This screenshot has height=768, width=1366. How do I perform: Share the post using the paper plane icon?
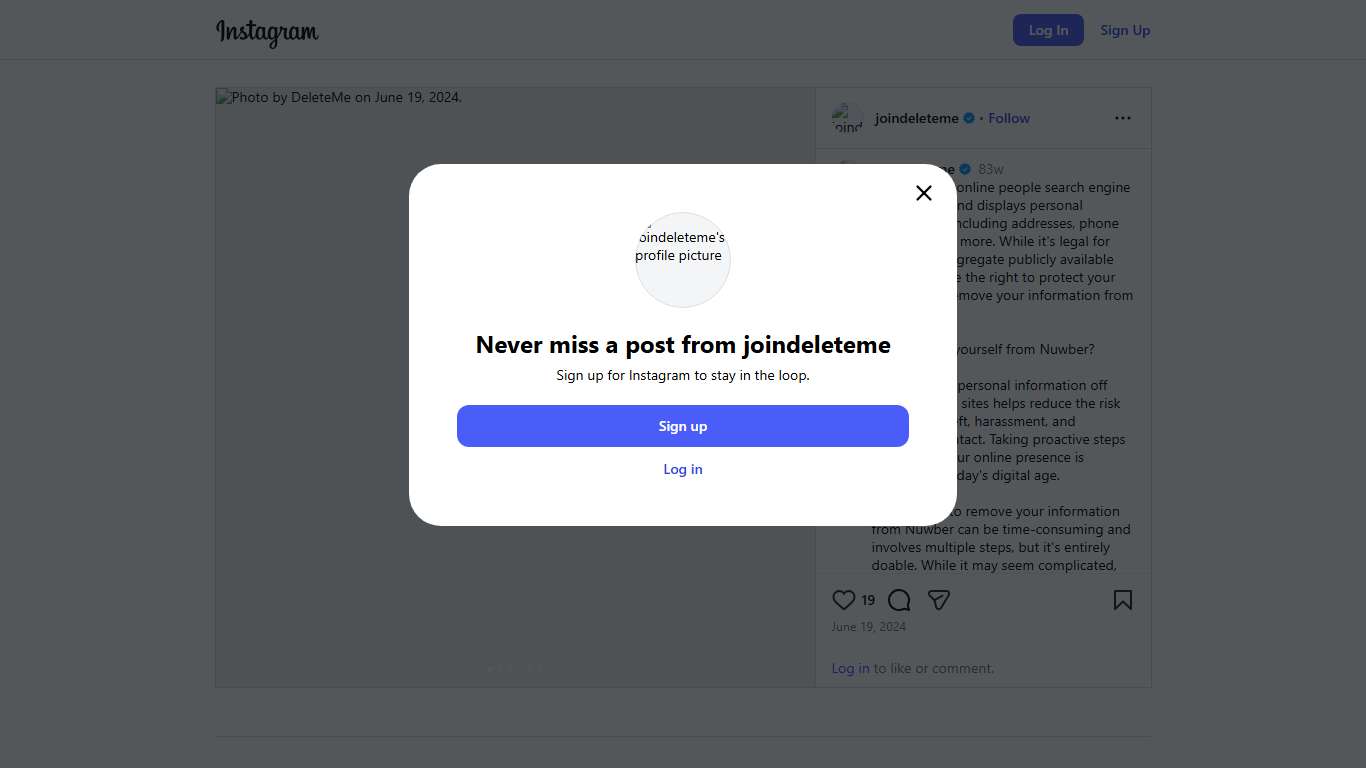(x=938, y=600)
